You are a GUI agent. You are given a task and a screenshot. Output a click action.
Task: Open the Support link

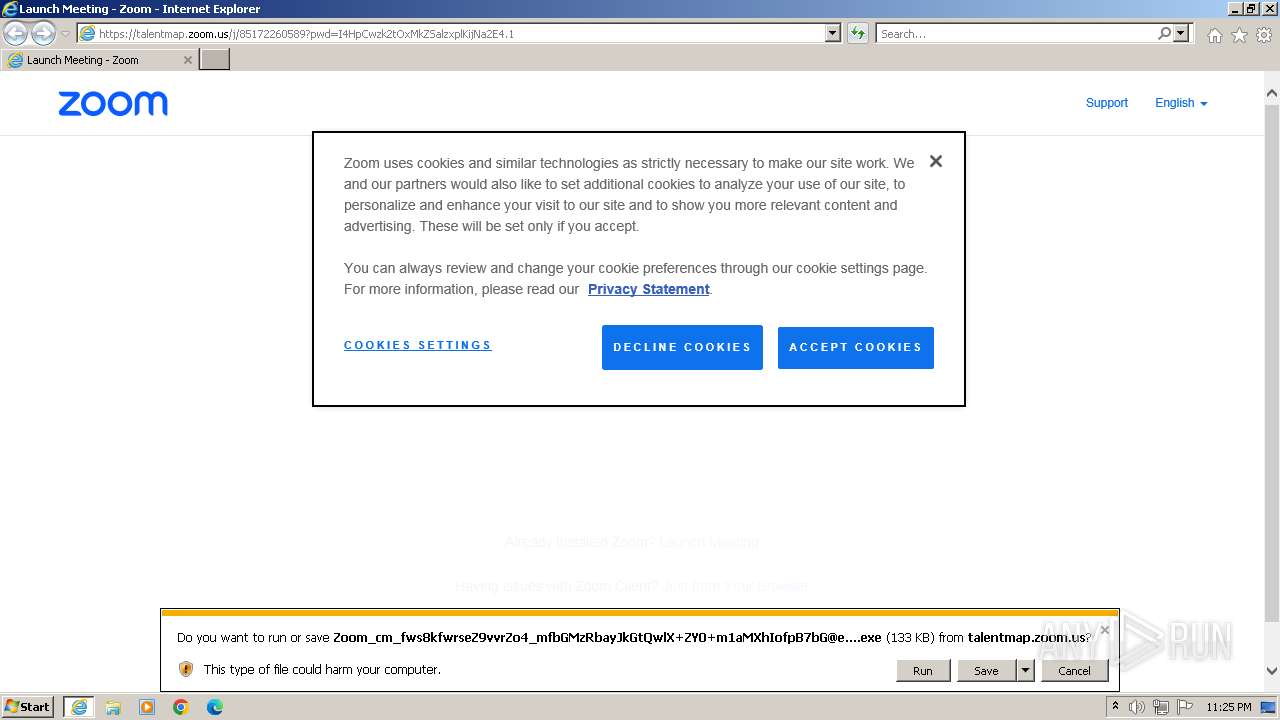click(1106, 103)
